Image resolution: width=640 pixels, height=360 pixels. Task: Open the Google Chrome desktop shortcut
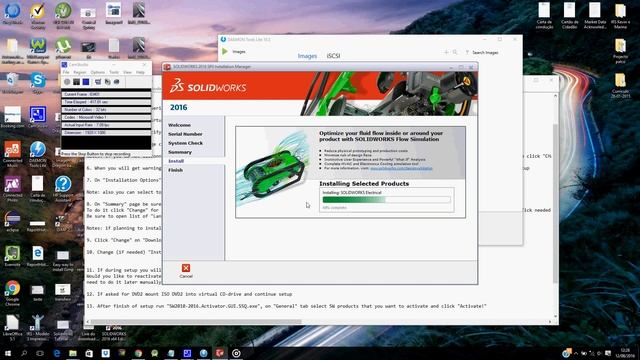coord(12,293)
